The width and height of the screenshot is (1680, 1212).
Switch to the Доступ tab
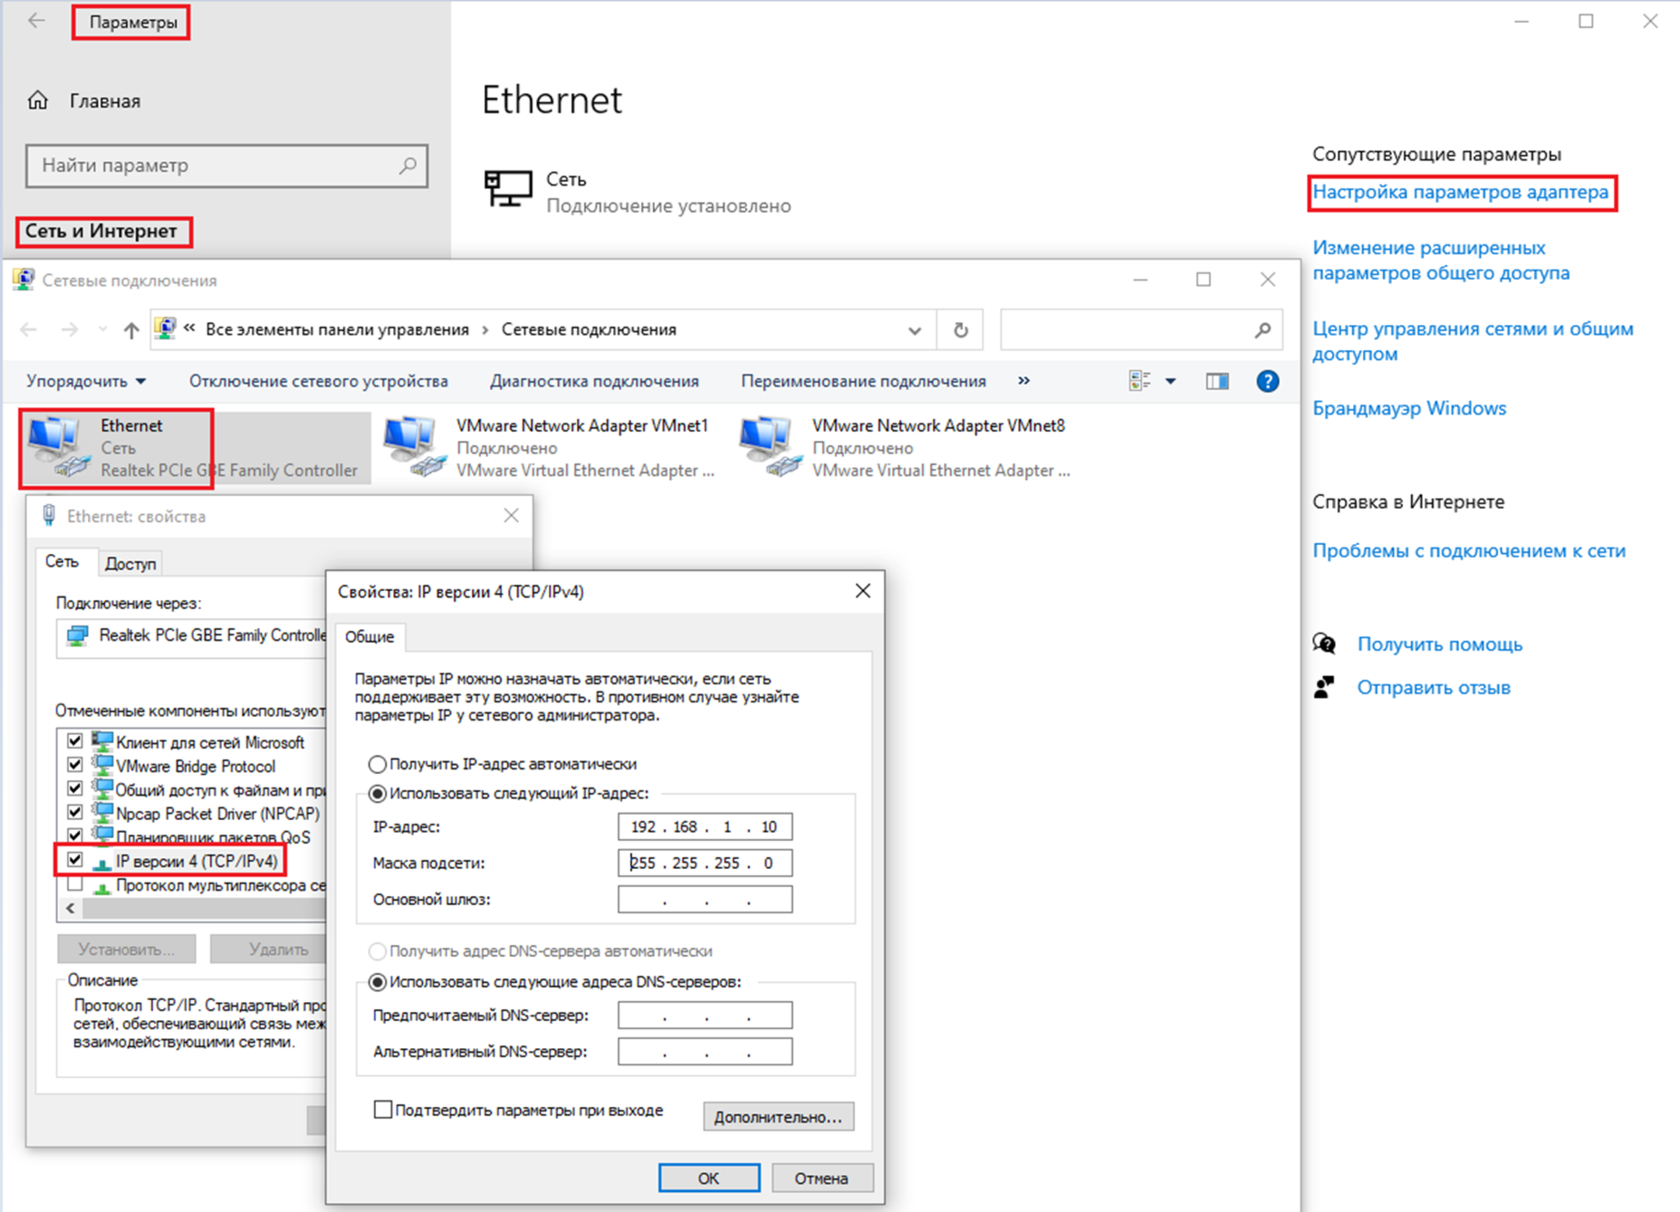tap(131, 564)
